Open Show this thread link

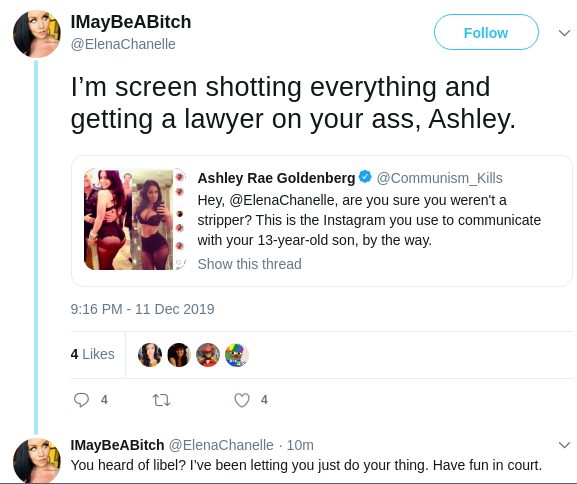(x=249, y=264)
